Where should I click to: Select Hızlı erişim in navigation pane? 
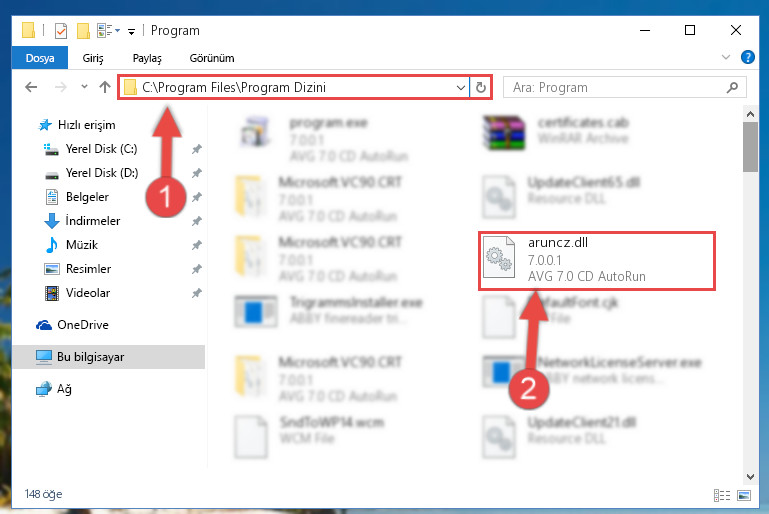pyautogui.click(x=86, y=125)
